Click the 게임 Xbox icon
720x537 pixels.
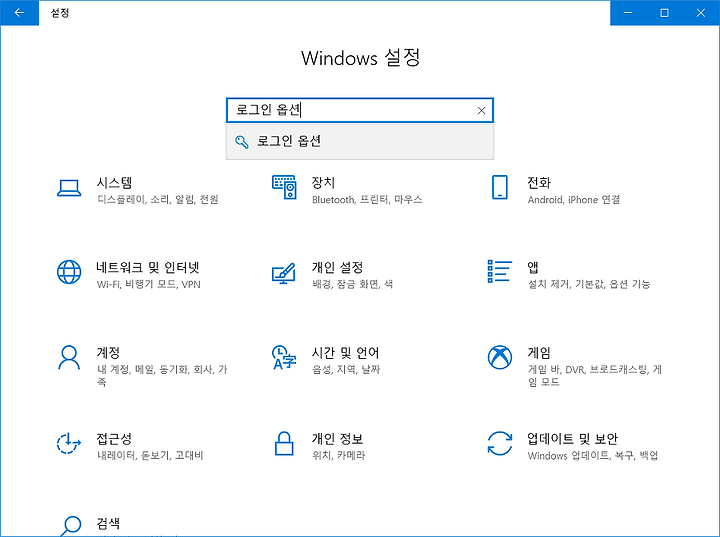coord(500,357)
